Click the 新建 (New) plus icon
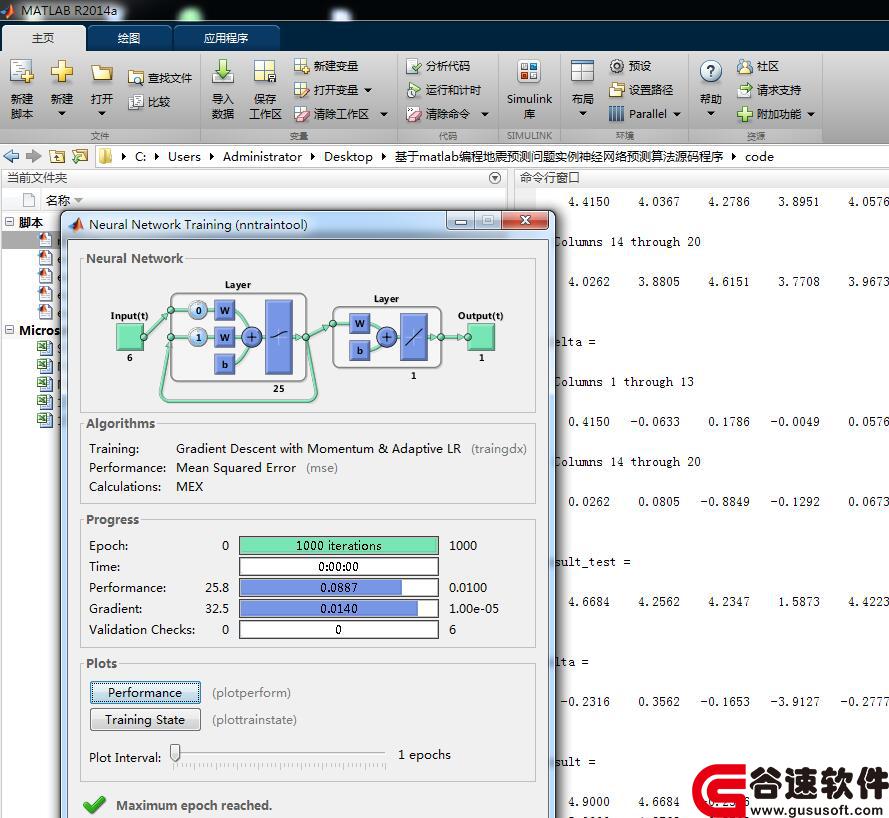The image size is (889, 818). 61,72
